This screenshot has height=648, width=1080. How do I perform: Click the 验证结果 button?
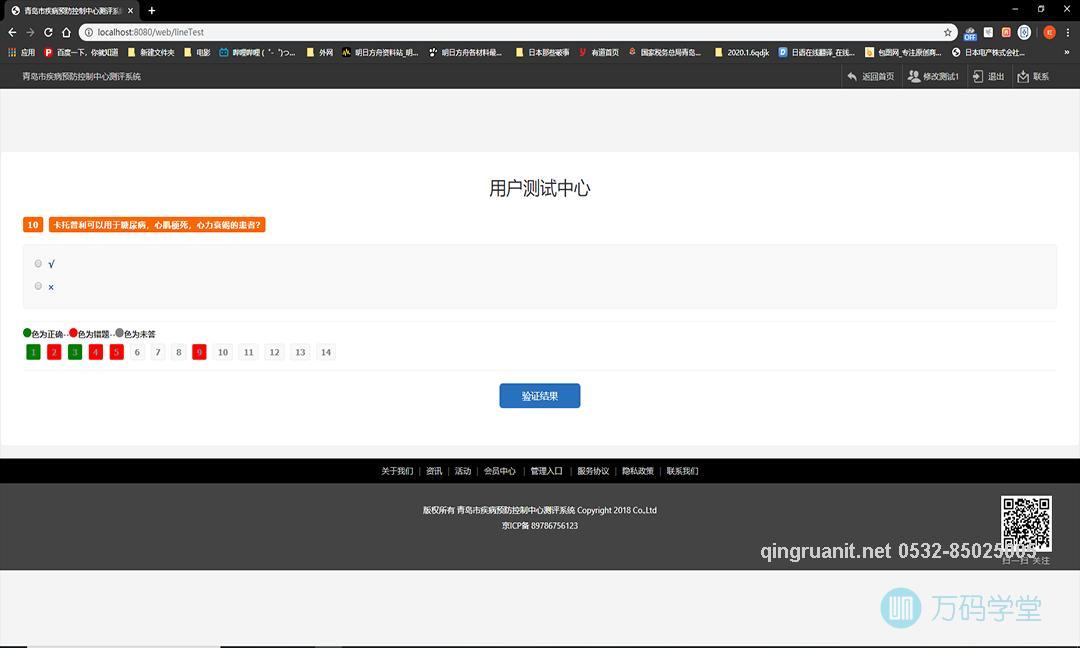pos(539,395)
